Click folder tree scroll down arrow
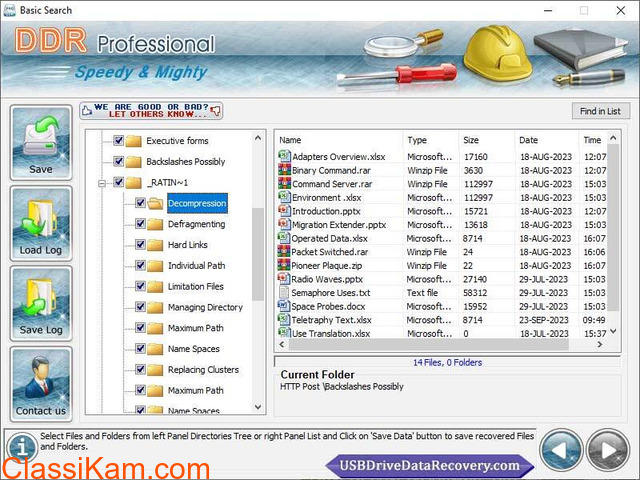Image resolution: width=640 pixels, height=480 pixels. pos(258,407)
